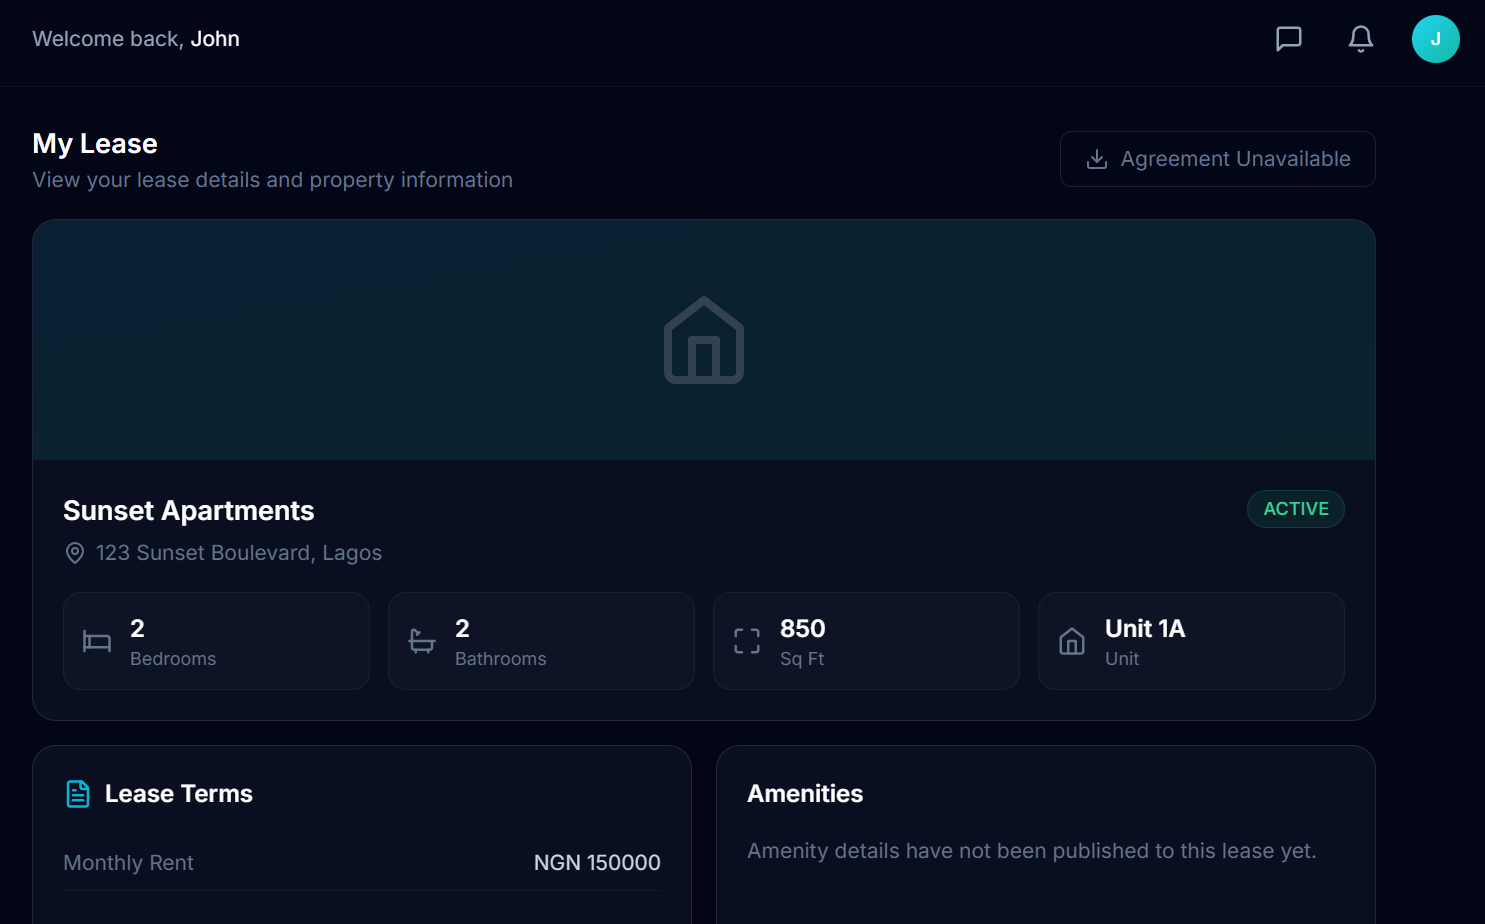Click the Sq Ft label

click(x=802, y=659)
